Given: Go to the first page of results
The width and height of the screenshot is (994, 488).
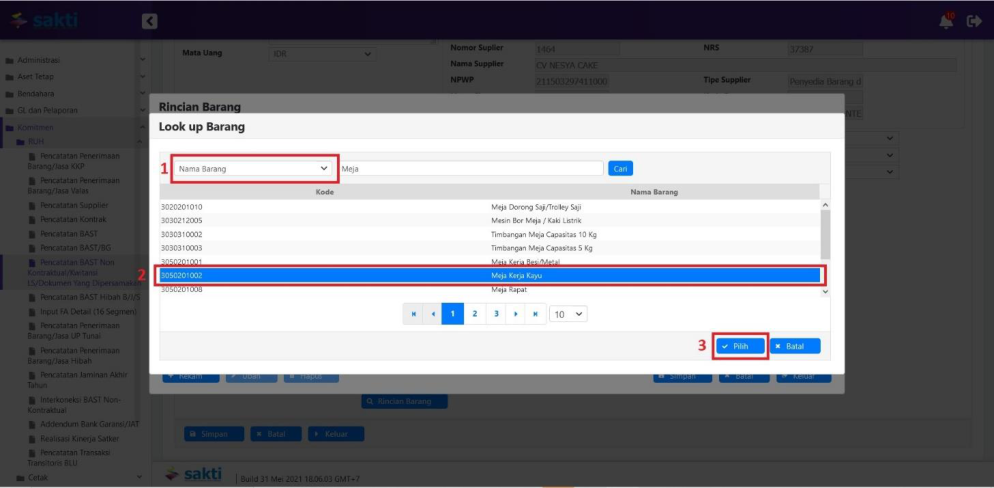Looking at the screenshot, I should pos(413,314).
